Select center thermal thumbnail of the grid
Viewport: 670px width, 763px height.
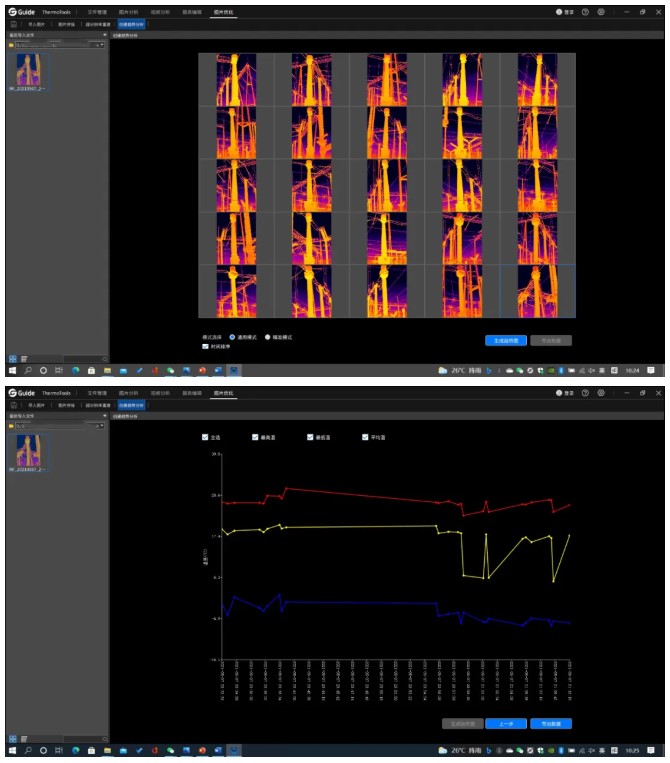(387, 185)
